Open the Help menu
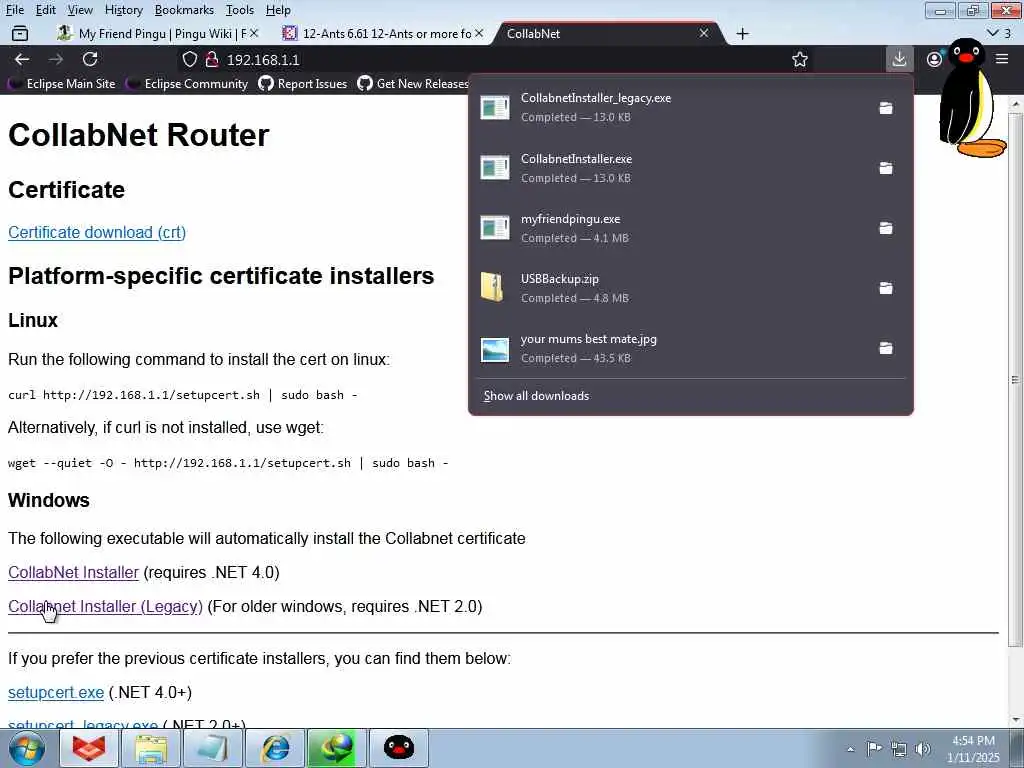This screenshot has height=768, width=1024. [x=278, y=10]
